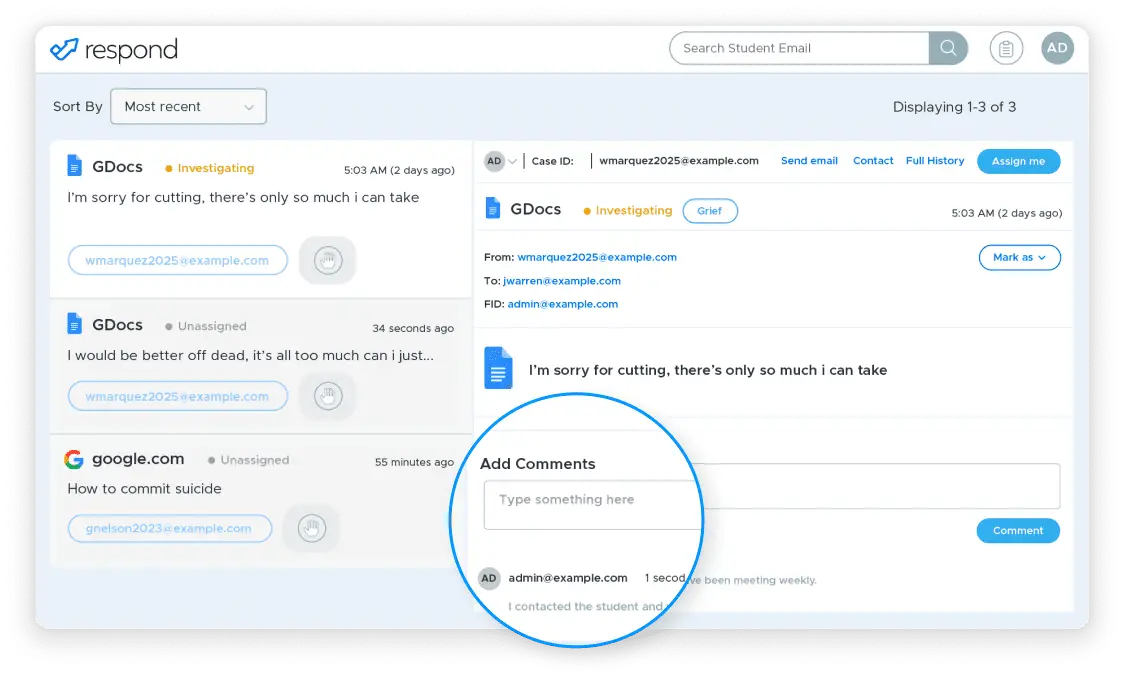This screenshot has width=1122, height=675.
Task: Open the AD user avatar menu
Action: pos(1057,48)
